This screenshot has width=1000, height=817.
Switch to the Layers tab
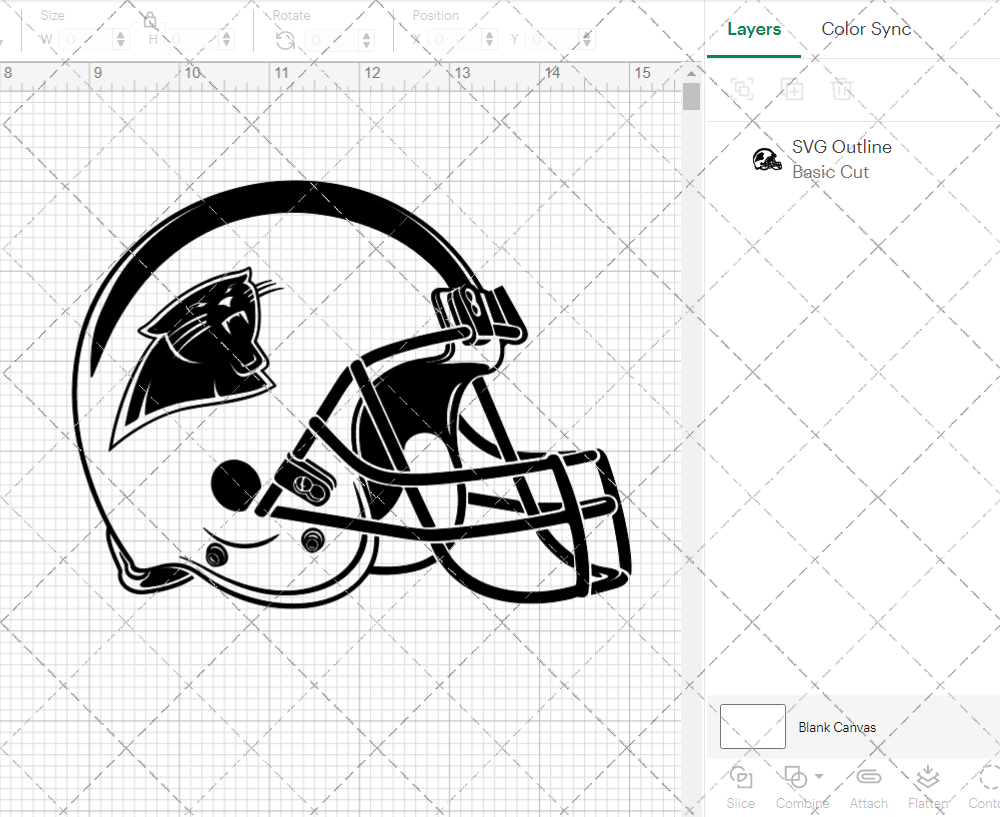point(754,29)
